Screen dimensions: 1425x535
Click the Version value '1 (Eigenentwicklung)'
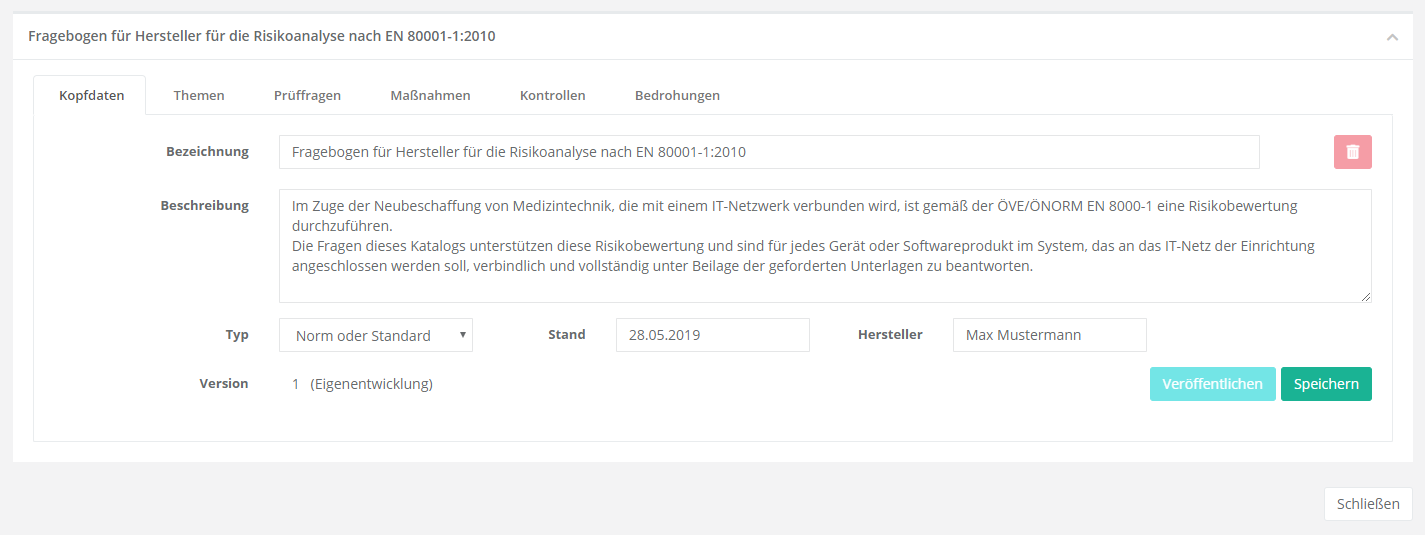[362, 384]
